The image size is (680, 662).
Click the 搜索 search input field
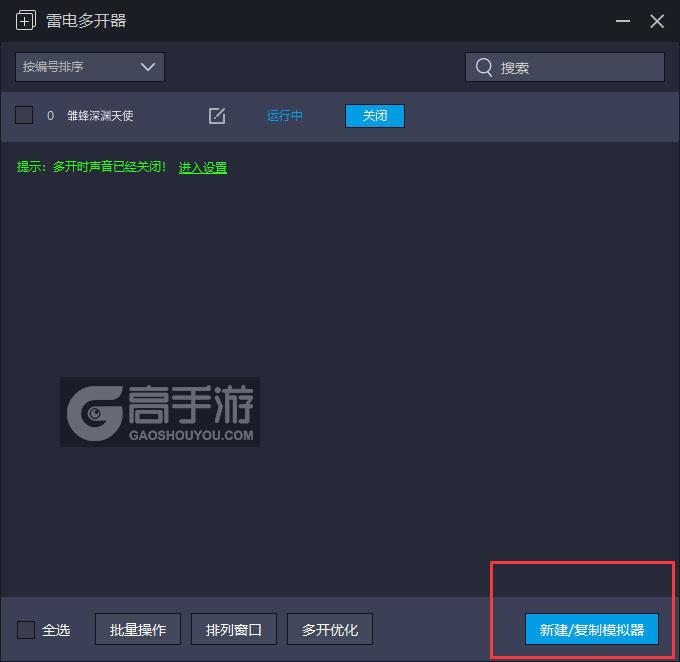[565, 67]
